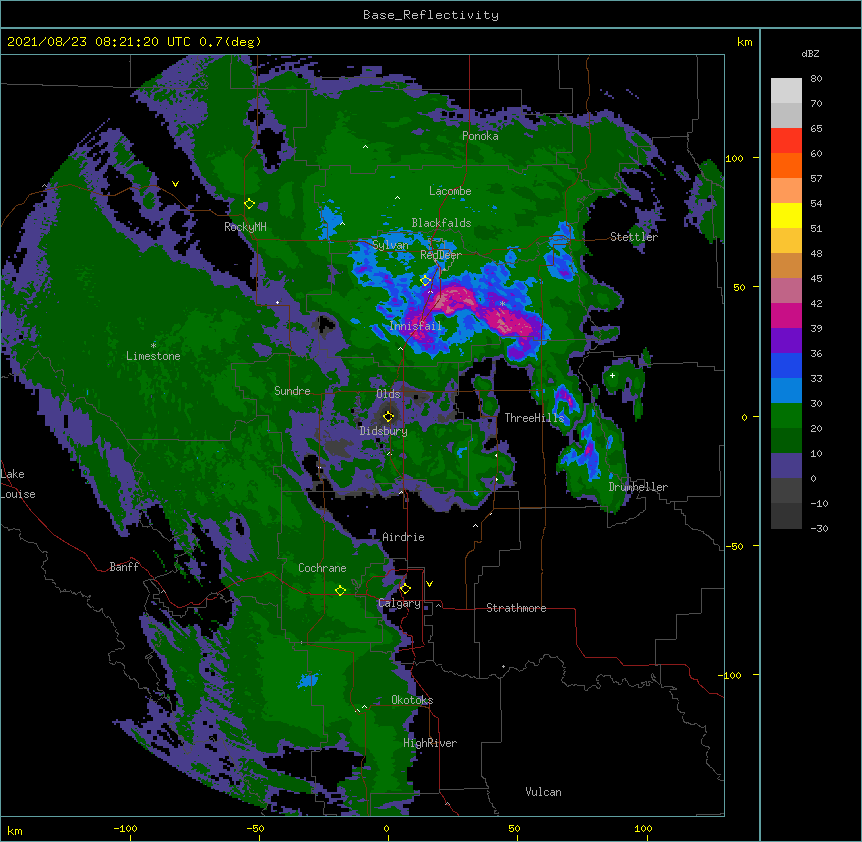This screenshot has height=842, width=862.
Task: Click the yellow V marker east of Calgary
Action: coord(429,584)
